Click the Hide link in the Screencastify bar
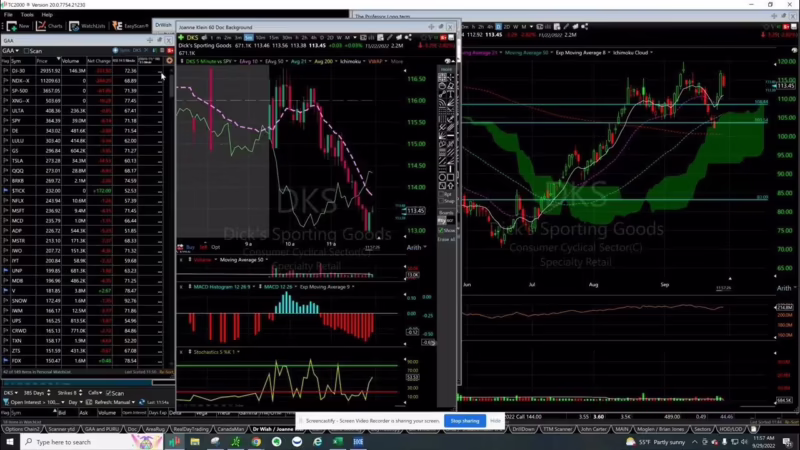This screenshot has height=450, width=800. (x=495, y=421)
